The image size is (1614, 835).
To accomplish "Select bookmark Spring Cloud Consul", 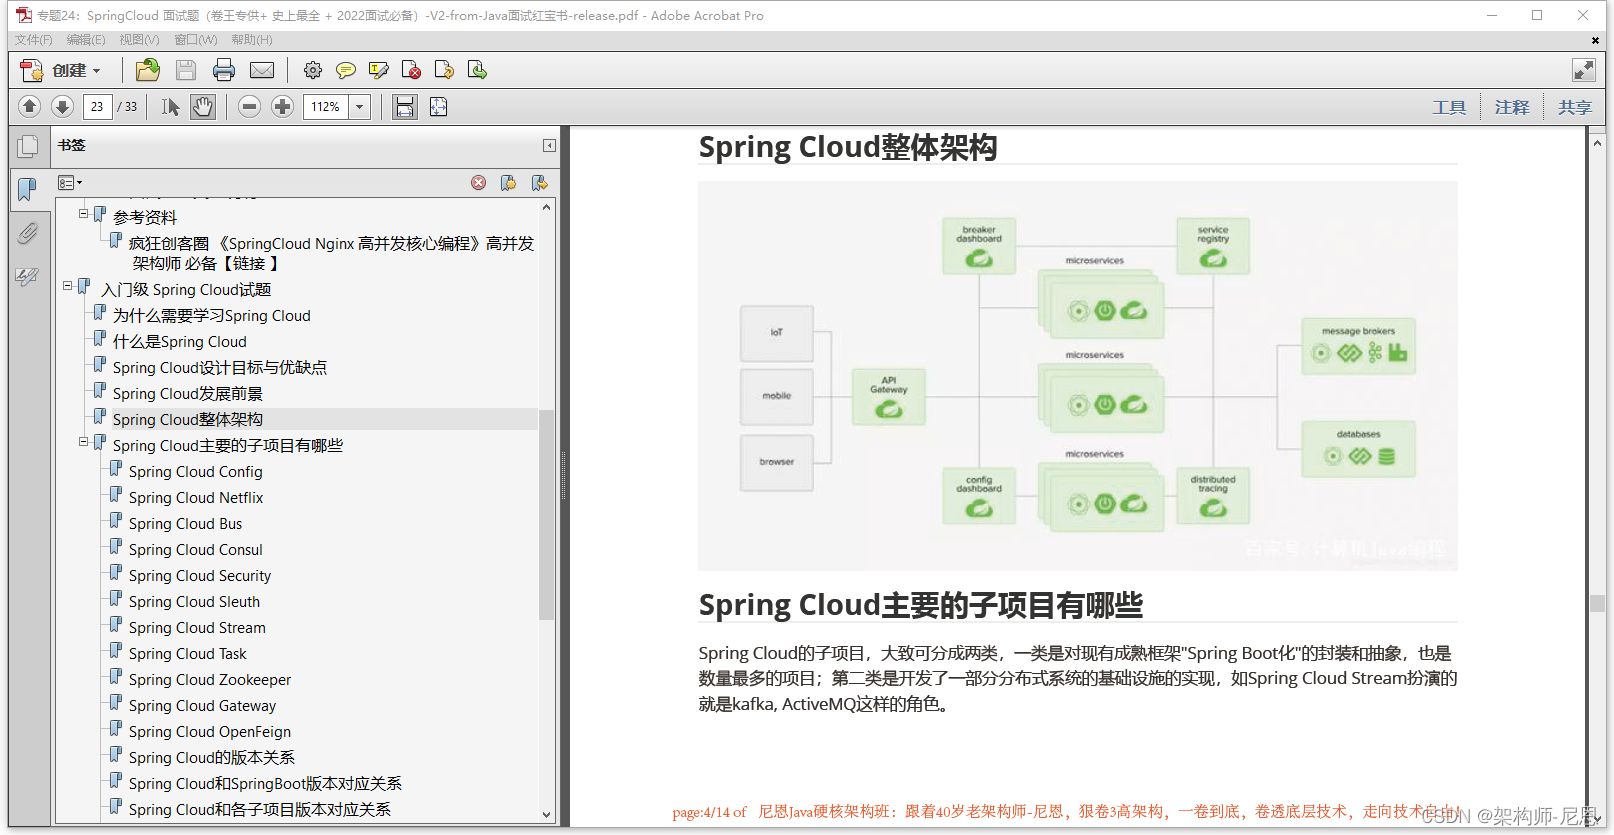I will tap(195, 550).
